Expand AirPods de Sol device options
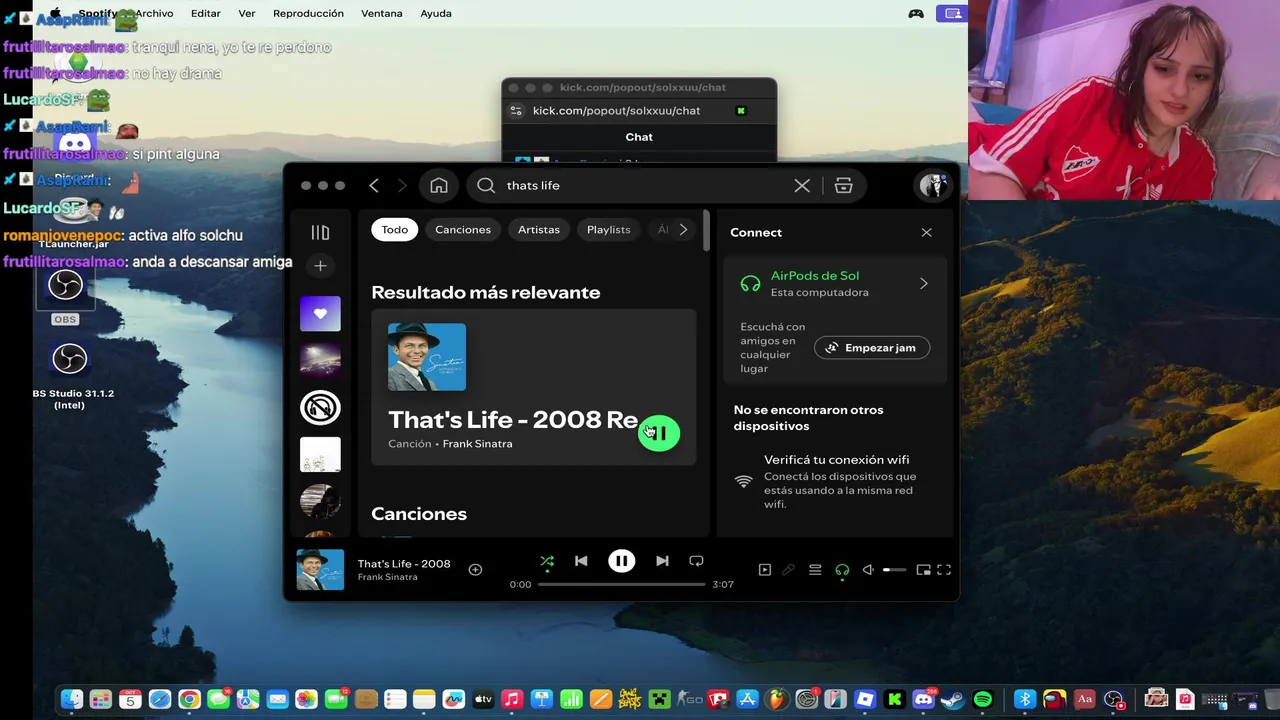Viewport: 1280px width, 720px height. tap(923, 284)
